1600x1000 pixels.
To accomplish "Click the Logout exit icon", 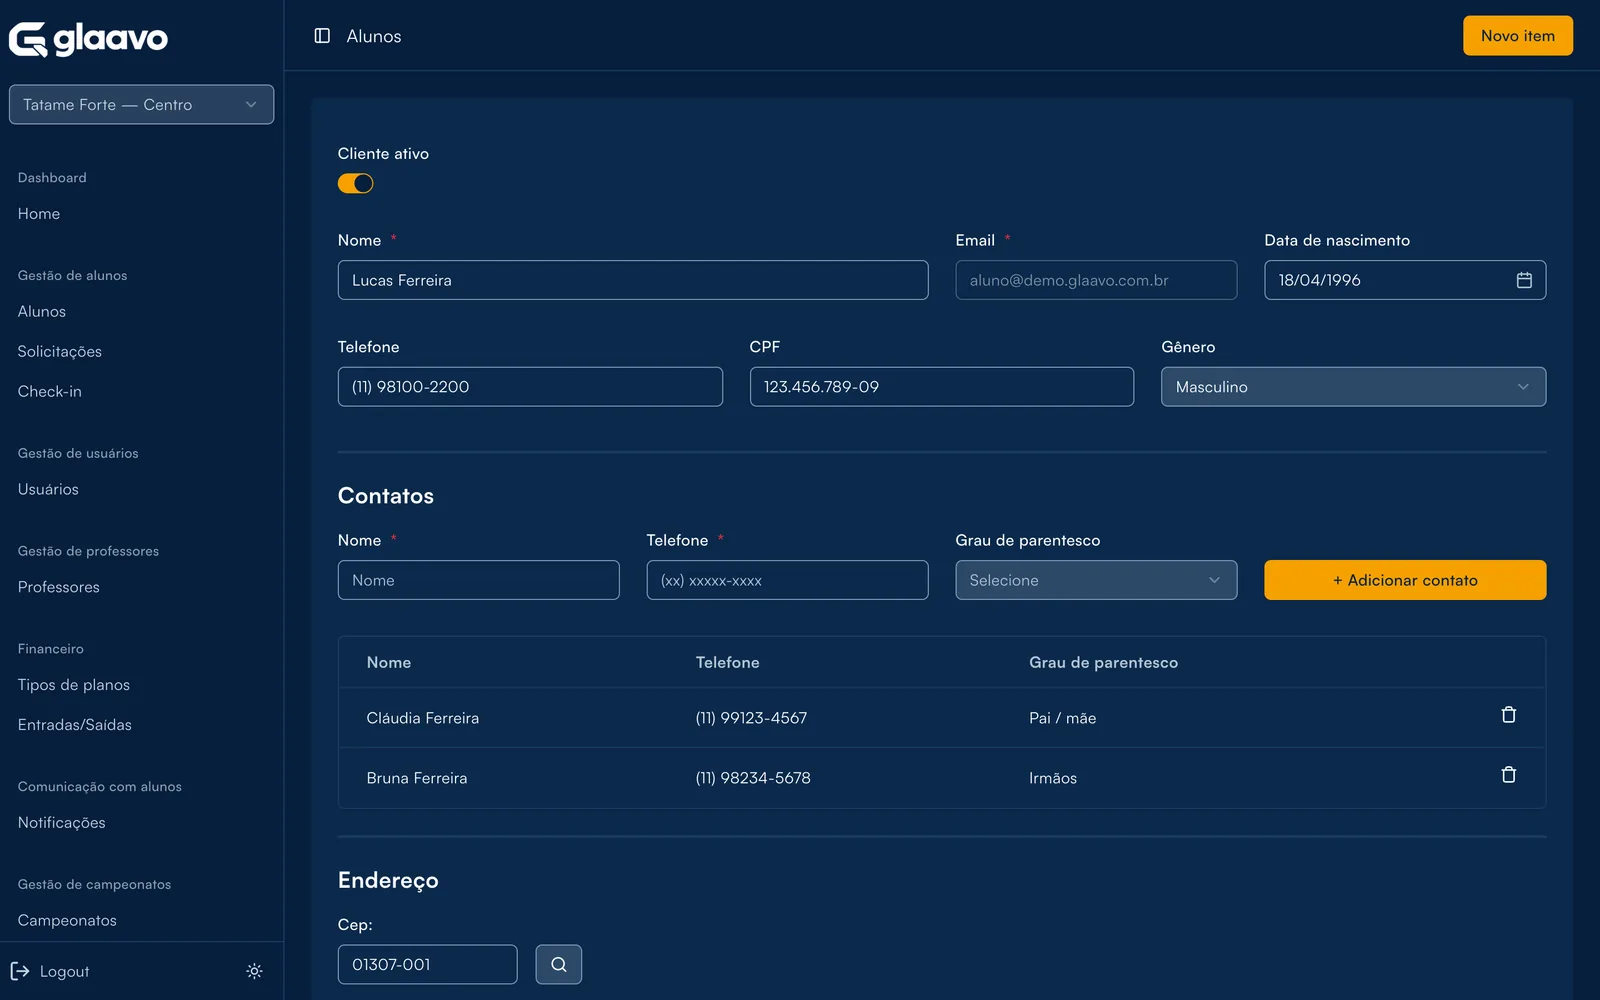I will pos(20,971).
